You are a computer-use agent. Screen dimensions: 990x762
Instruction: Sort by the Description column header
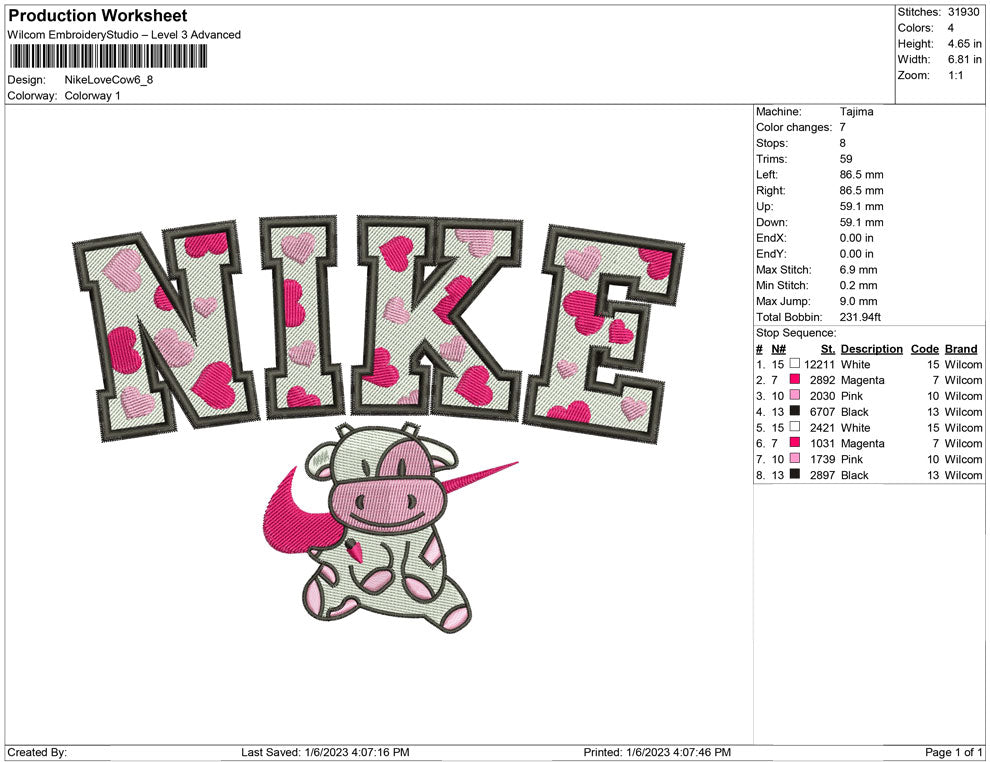point(870,348)
